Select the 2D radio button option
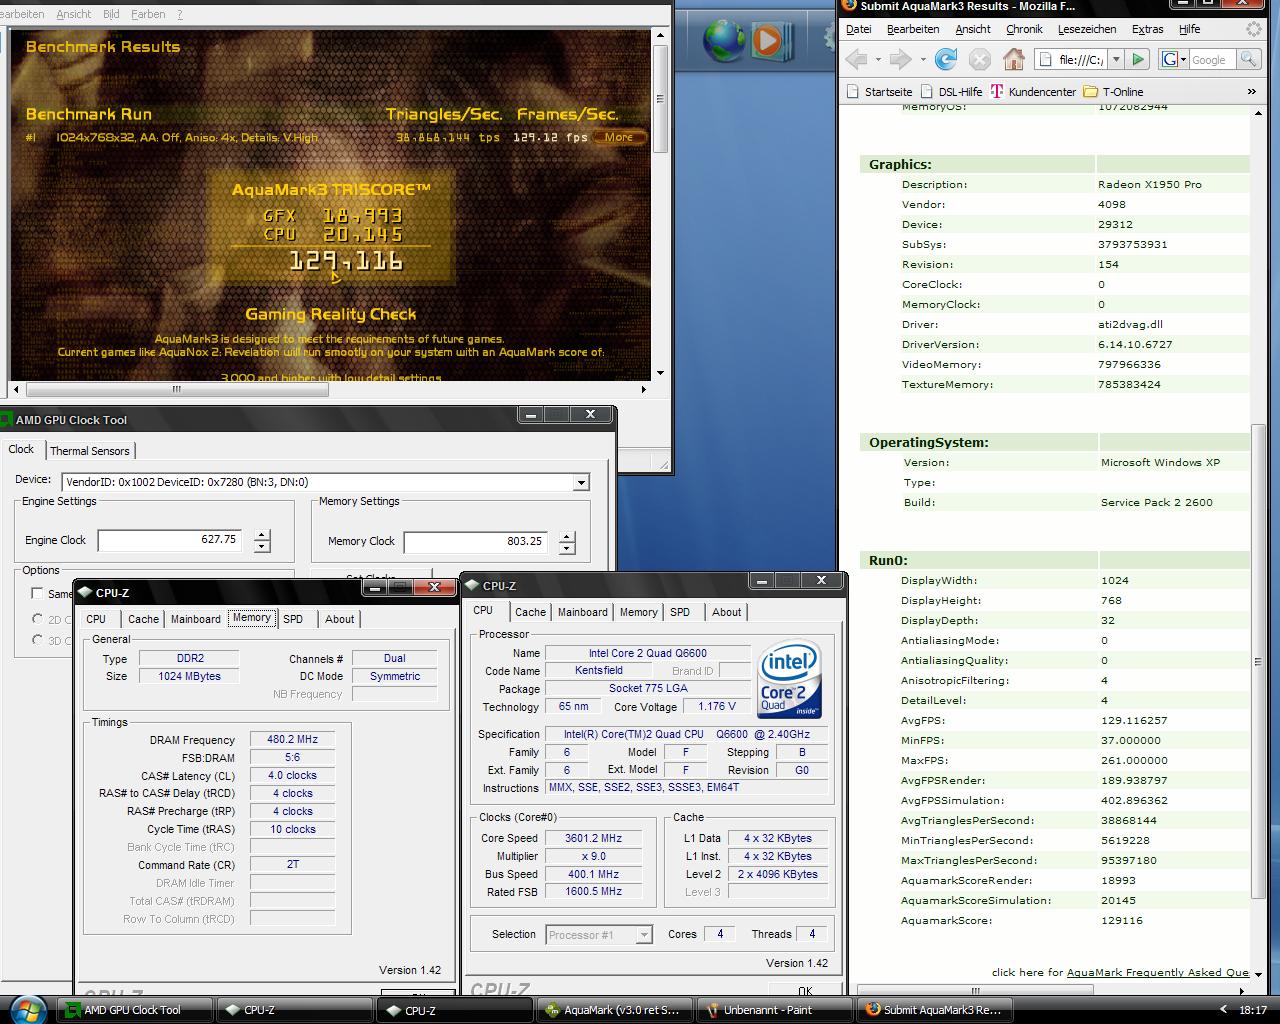 pos(38,619)
